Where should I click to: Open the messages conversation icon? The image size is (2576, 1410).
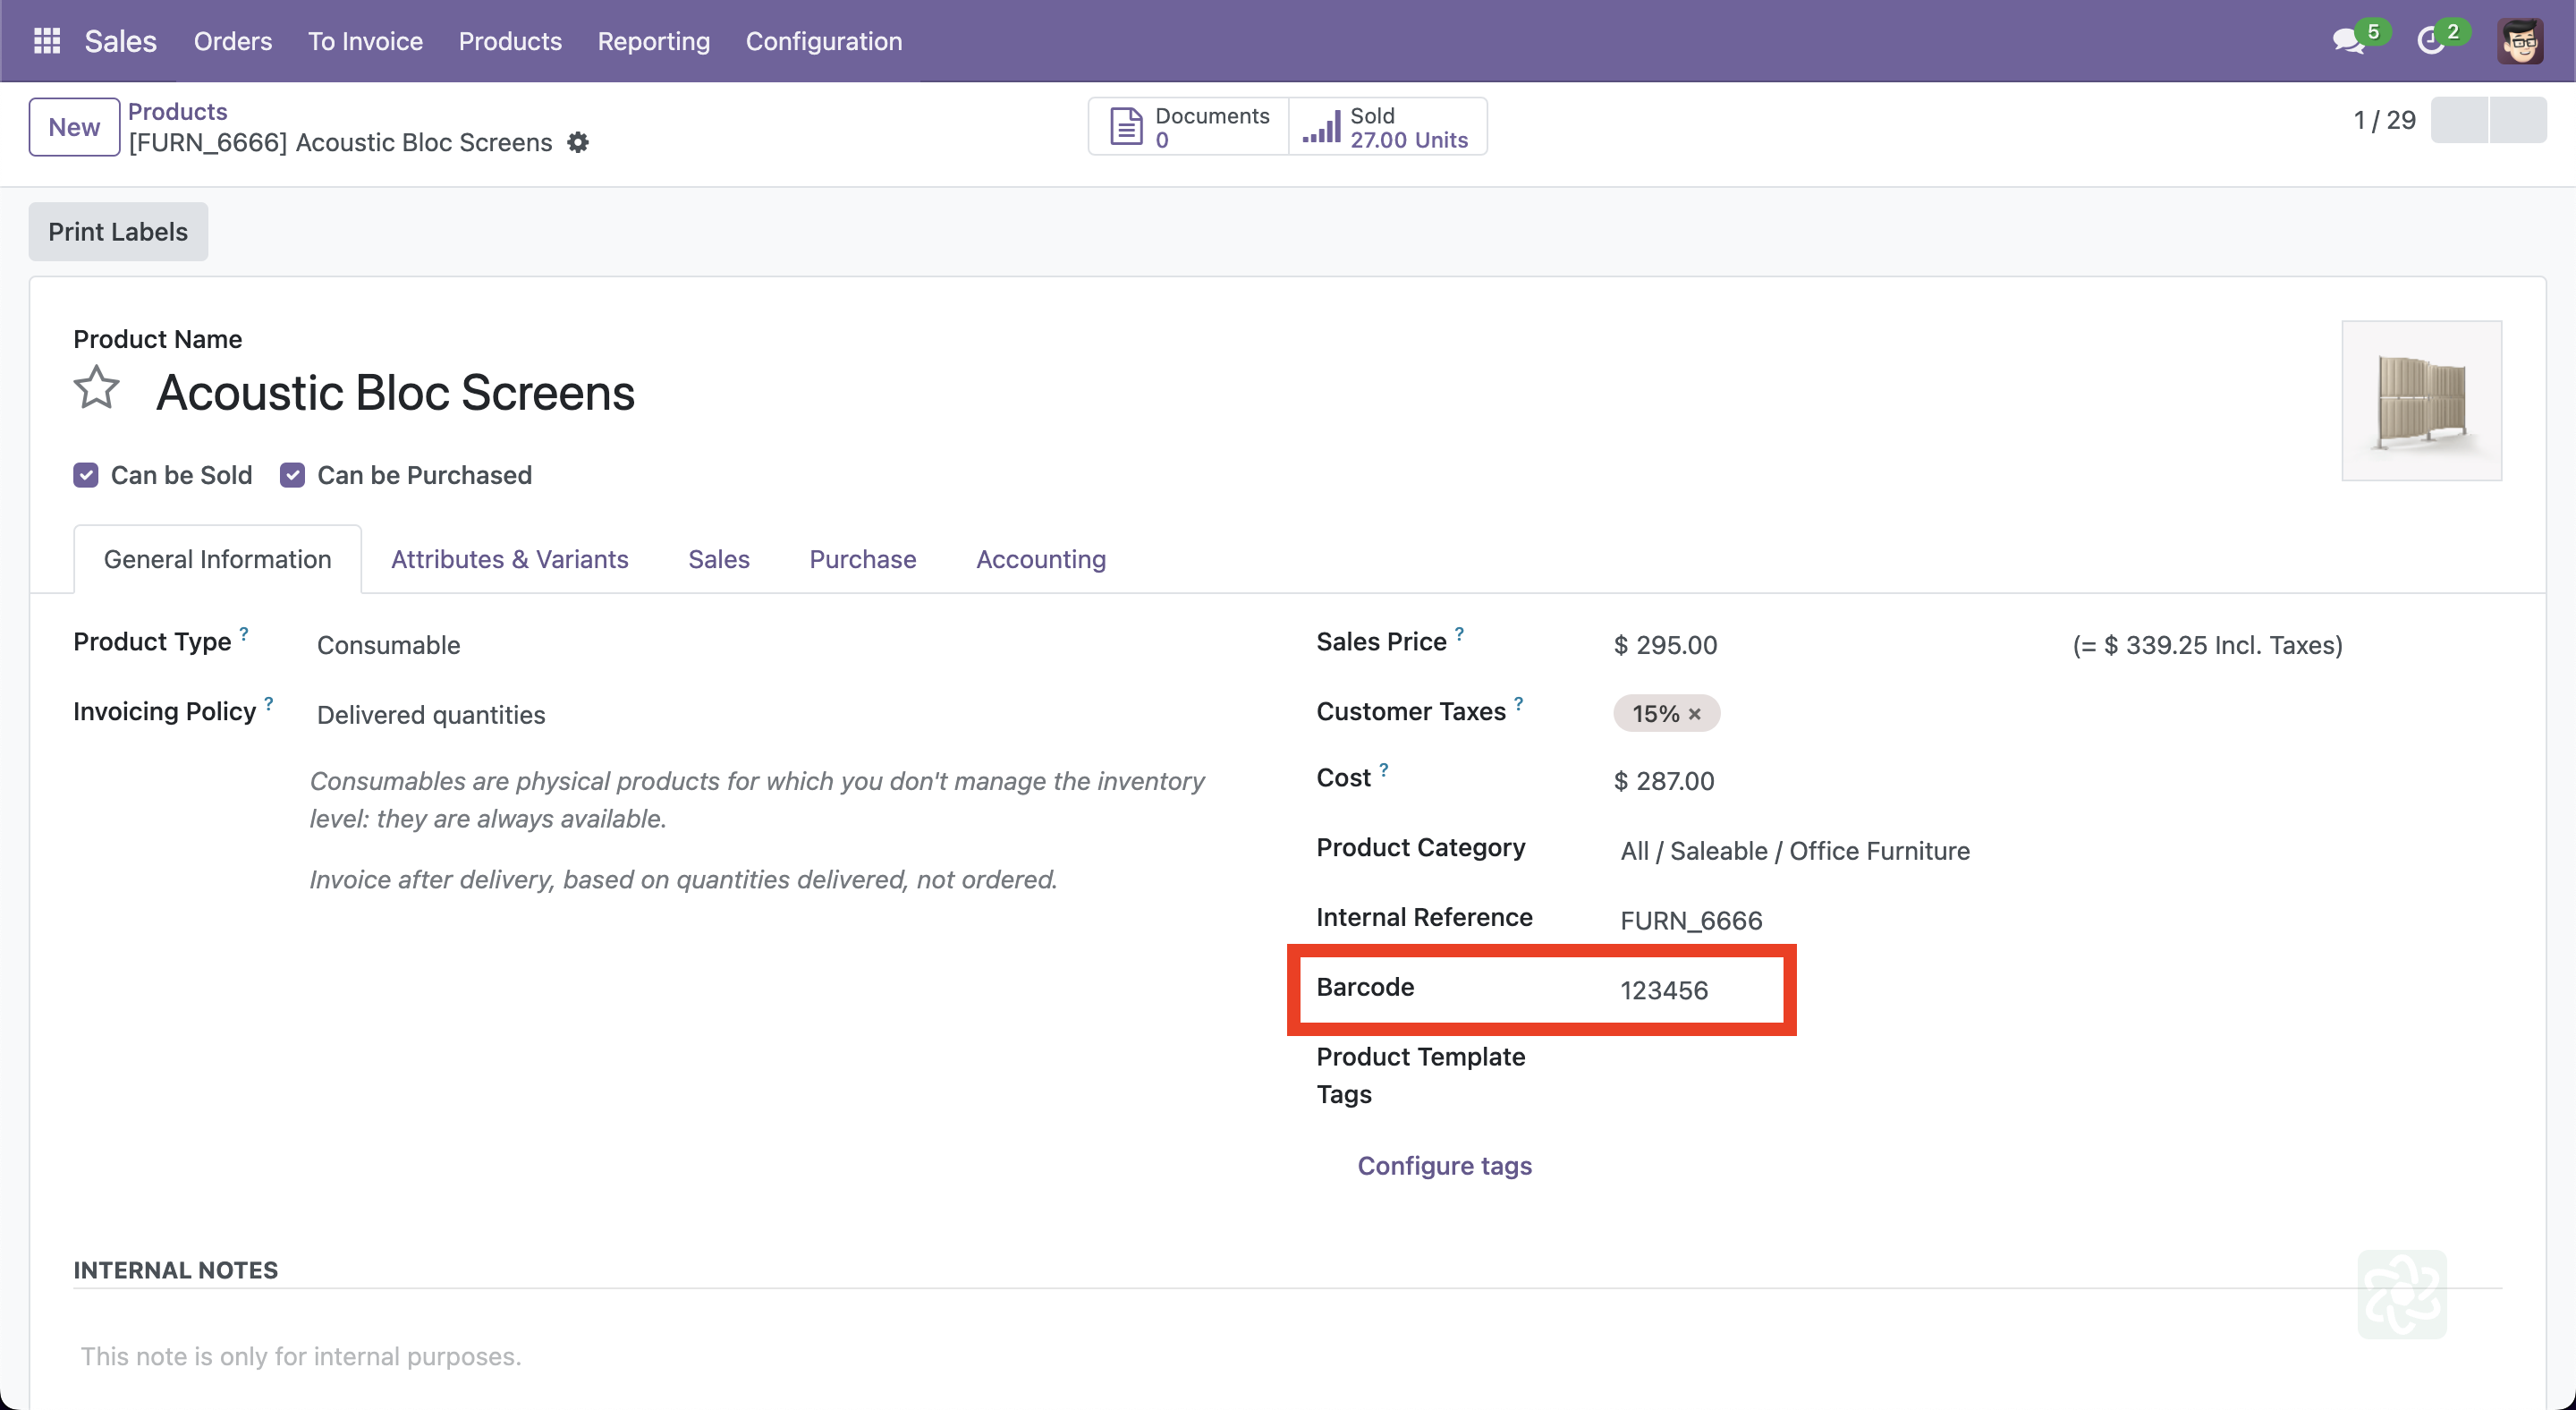(2347, 41)
